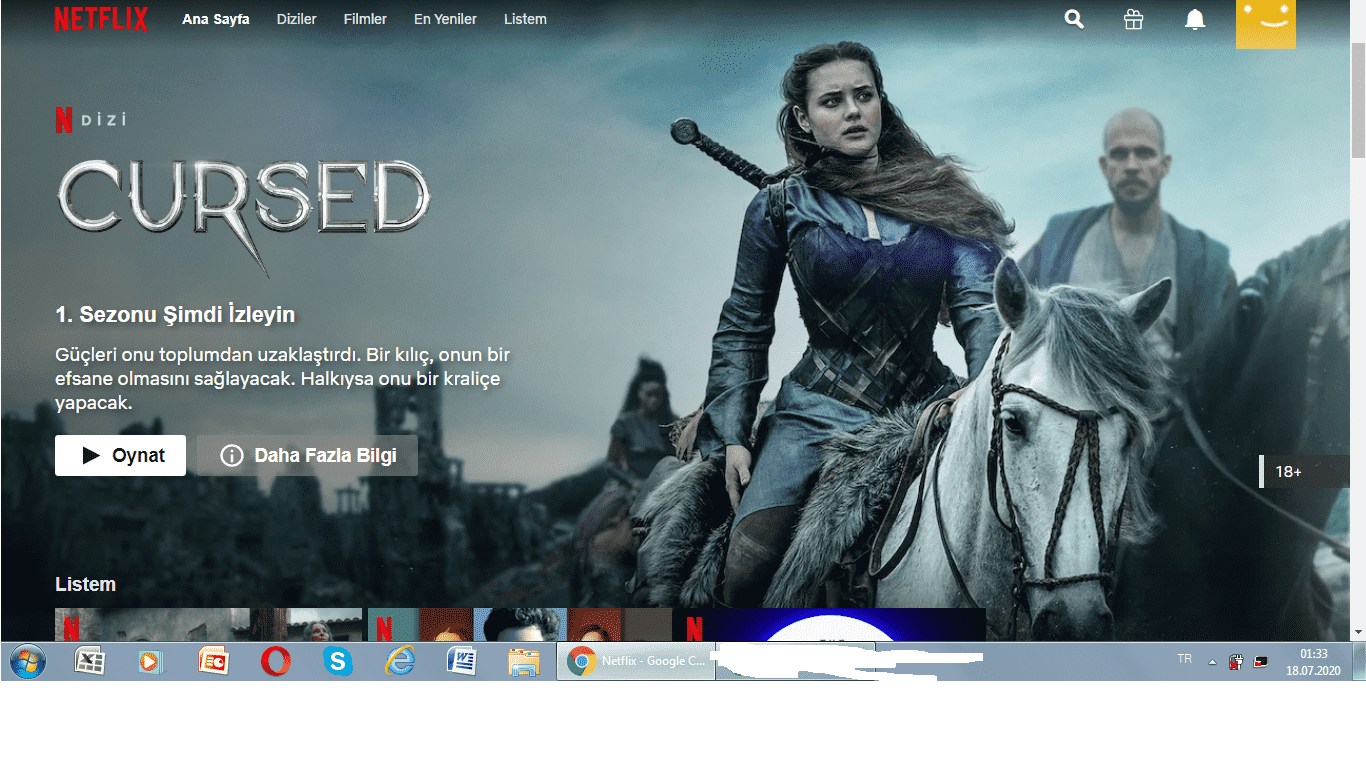Viewport: 1366px width, 768px height.
Task: Click Daha Fazla Bilgi button
Action: tap(307, 455)
